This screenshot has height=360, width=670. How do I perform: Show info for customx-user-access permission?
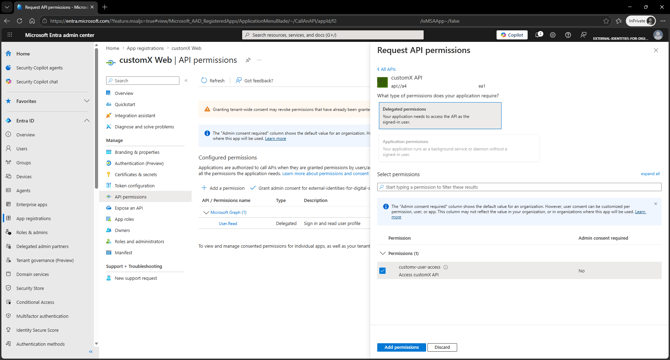[x=446, y=267]
